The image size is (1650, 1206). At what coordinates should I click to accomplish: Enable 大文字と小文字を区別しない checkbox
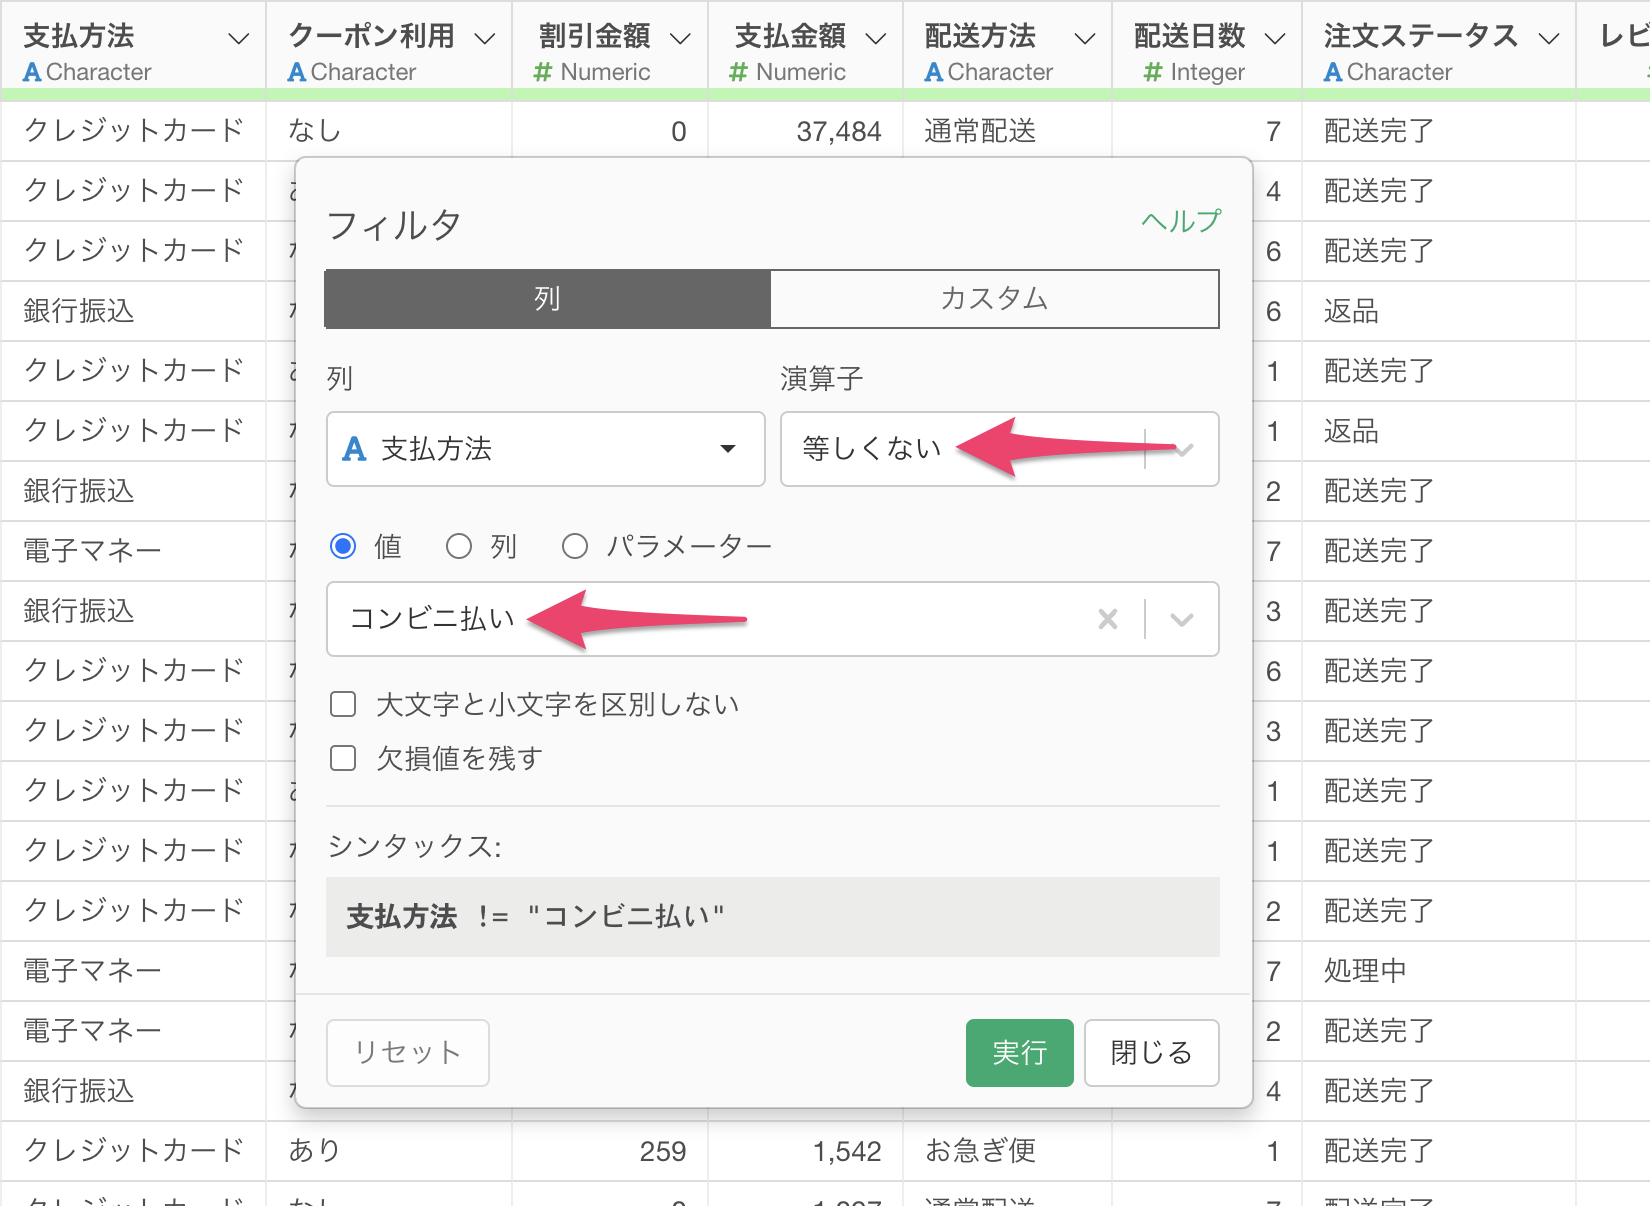[343, 705]
